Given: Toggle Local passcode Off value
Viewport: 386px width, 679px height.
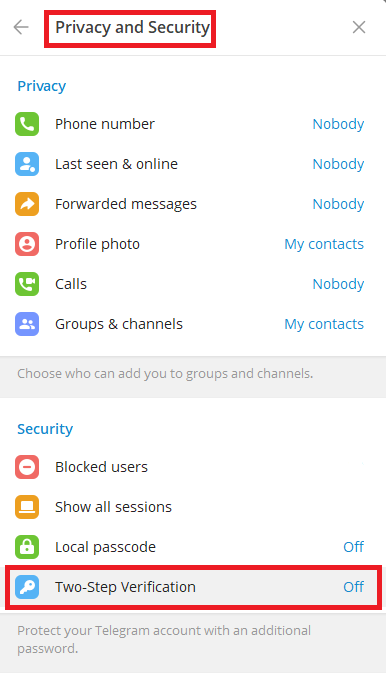Looking at the screenshot, I should pos(354,547).
